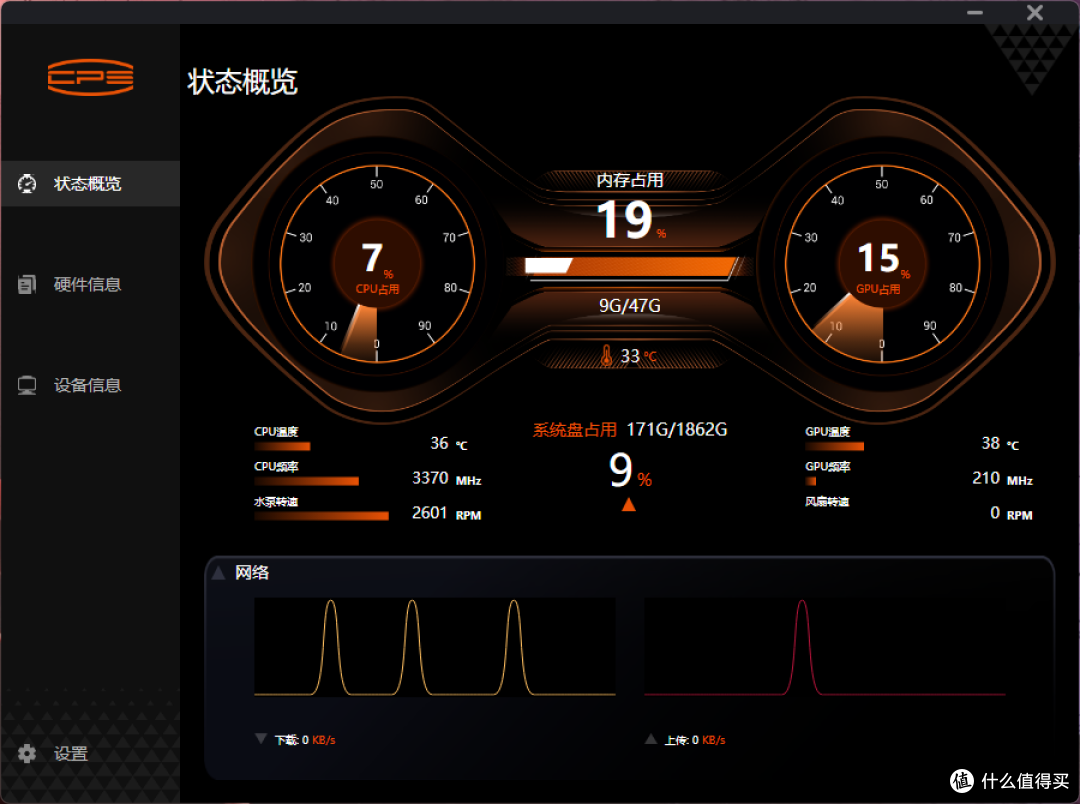Select the 状态概览 dashboard icon
This screenshot has height=804, width=1080.
(x=27, y=184)
